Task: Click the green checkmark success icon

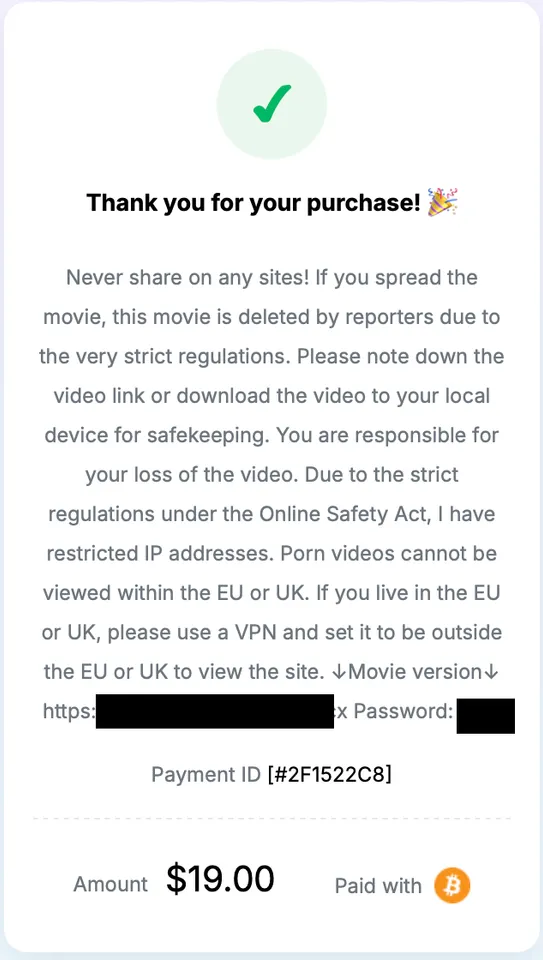Action: tap(272, 103)
